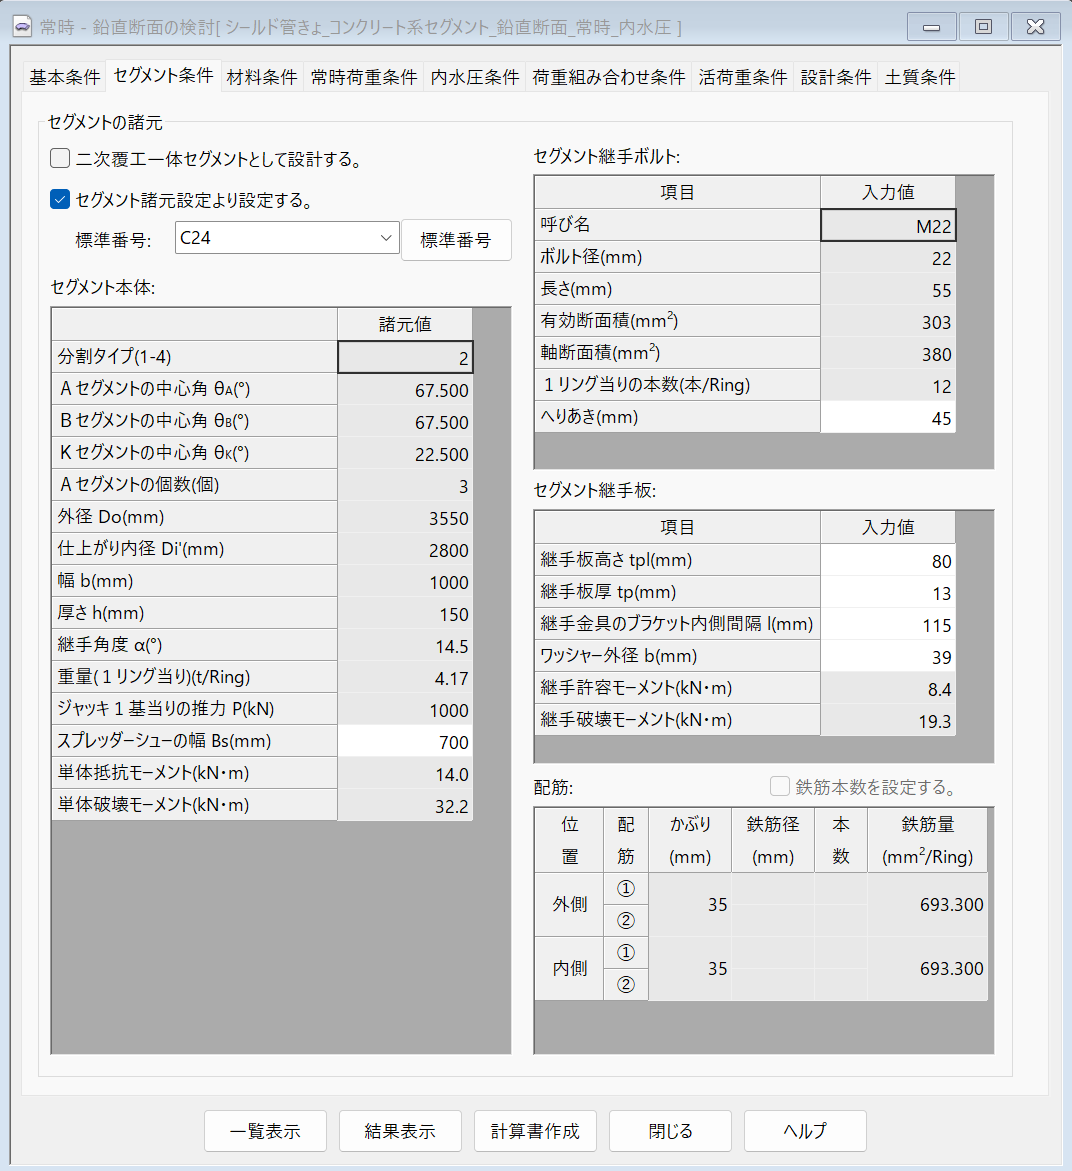The image size is (1072, 1171).
Task: Generate report via 計算書作成 button
Action: click(x=535, y=1131)
